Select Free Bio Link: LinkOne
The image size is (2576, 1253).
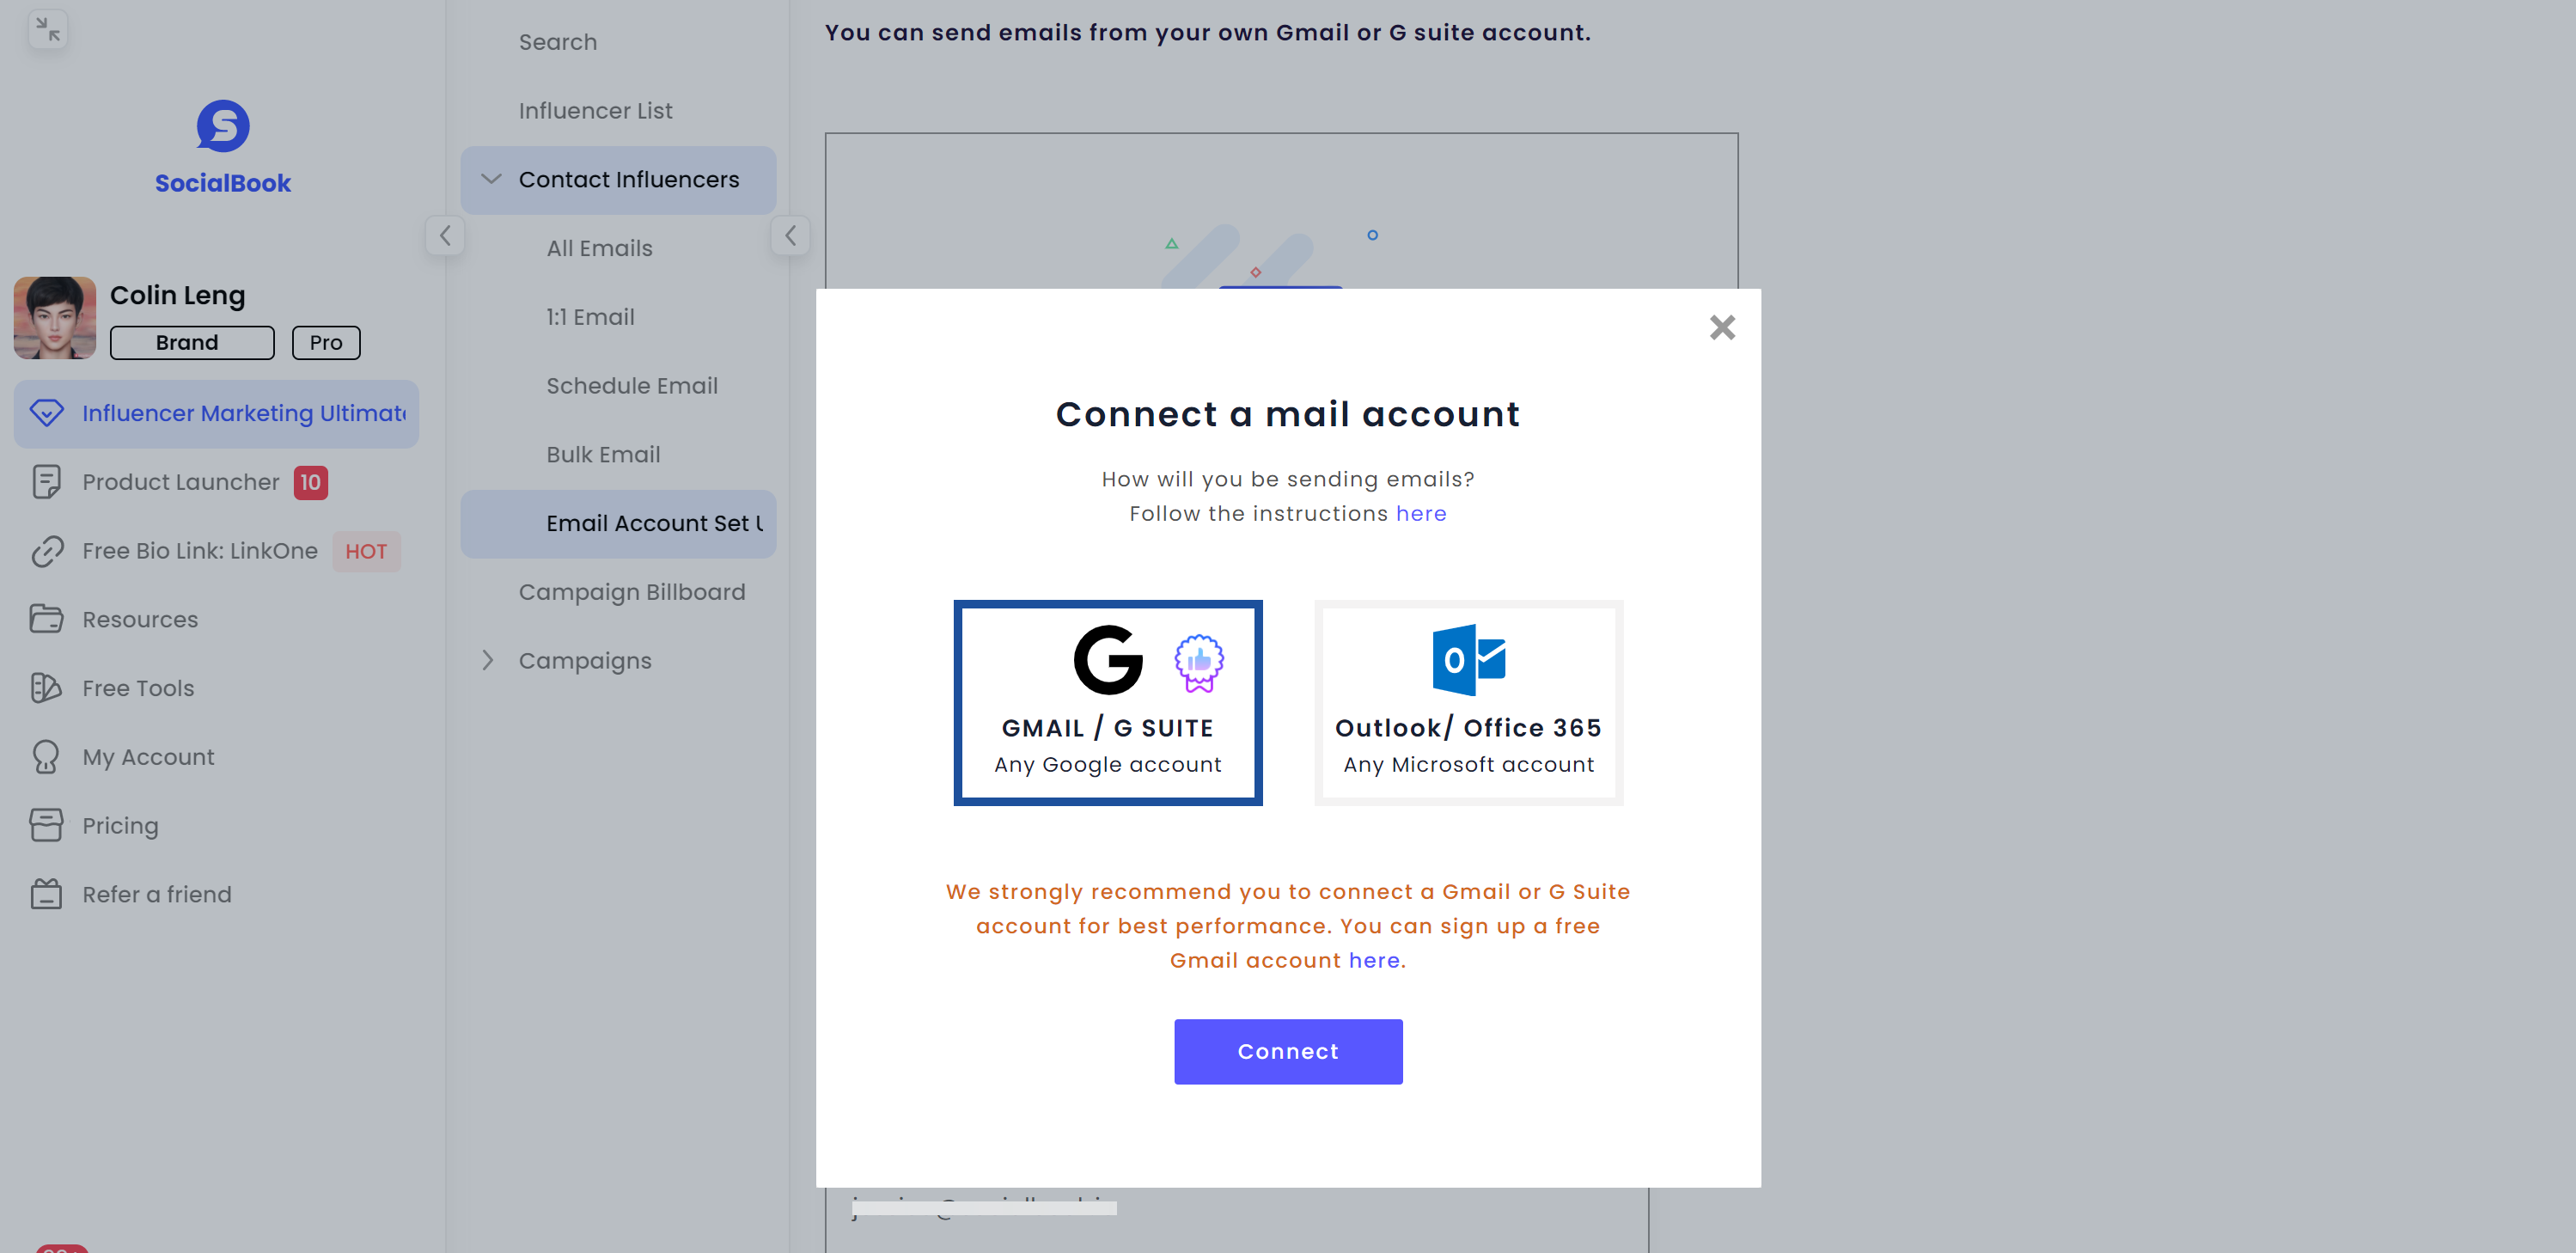coord(199,550)
